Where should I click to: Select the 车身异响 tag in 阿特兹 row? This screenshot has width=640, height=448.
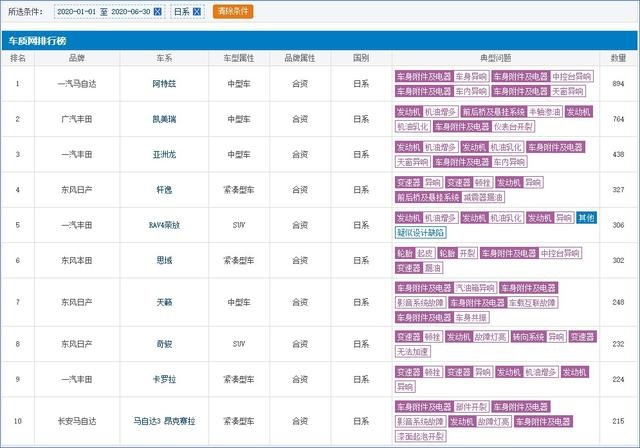click(471, 76)
